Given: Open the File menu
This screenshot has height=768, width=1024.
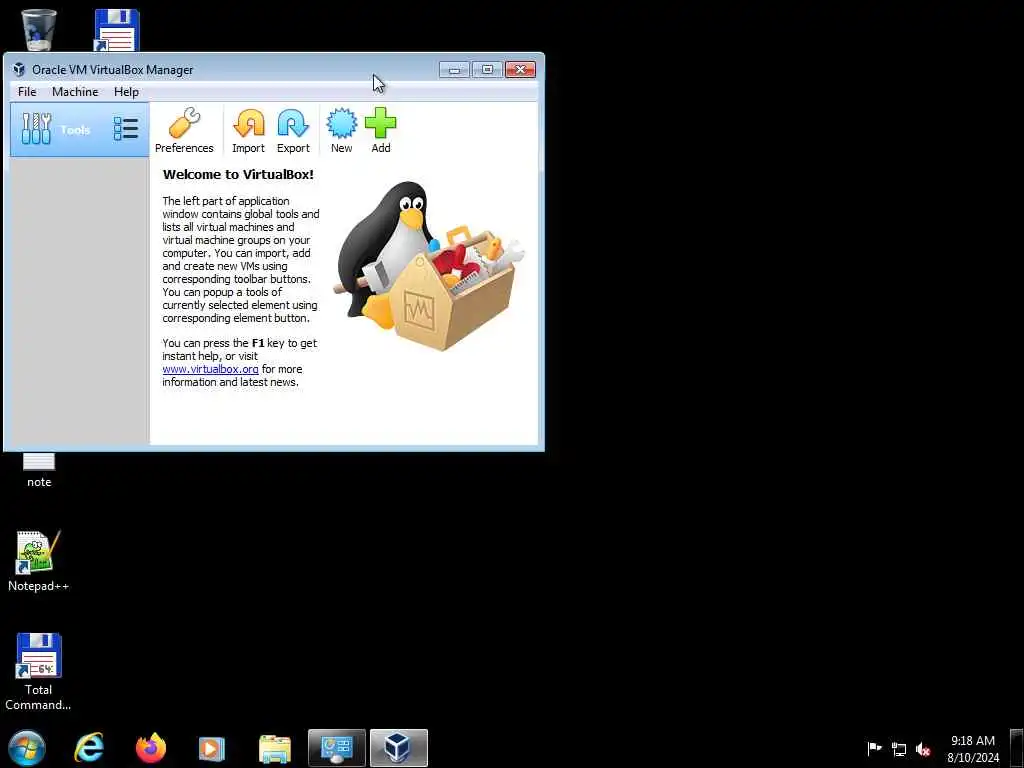Looking at the screenshot, I should click(27, 92).
